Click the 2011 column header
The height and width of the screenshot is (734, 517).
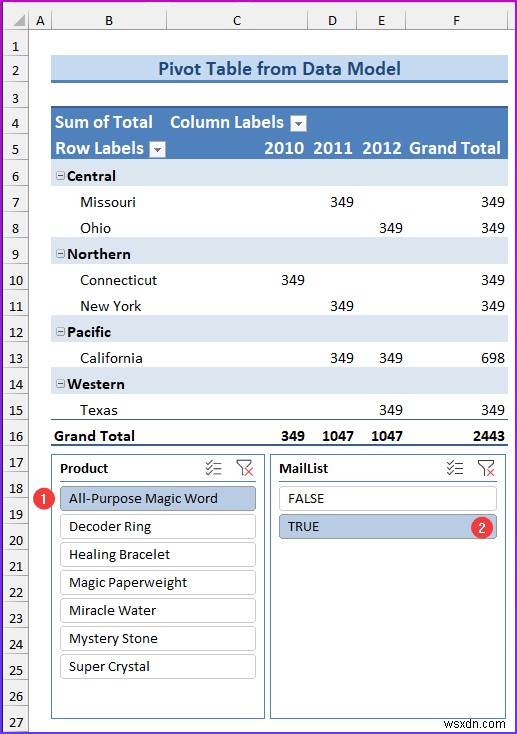click(x=332, y=148)
